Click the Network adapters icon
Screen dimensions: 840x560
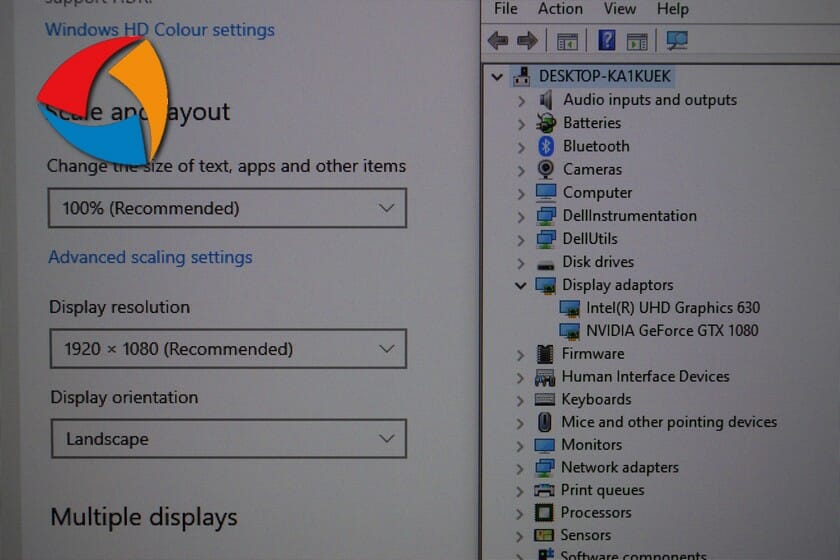[x=544, y=468]
